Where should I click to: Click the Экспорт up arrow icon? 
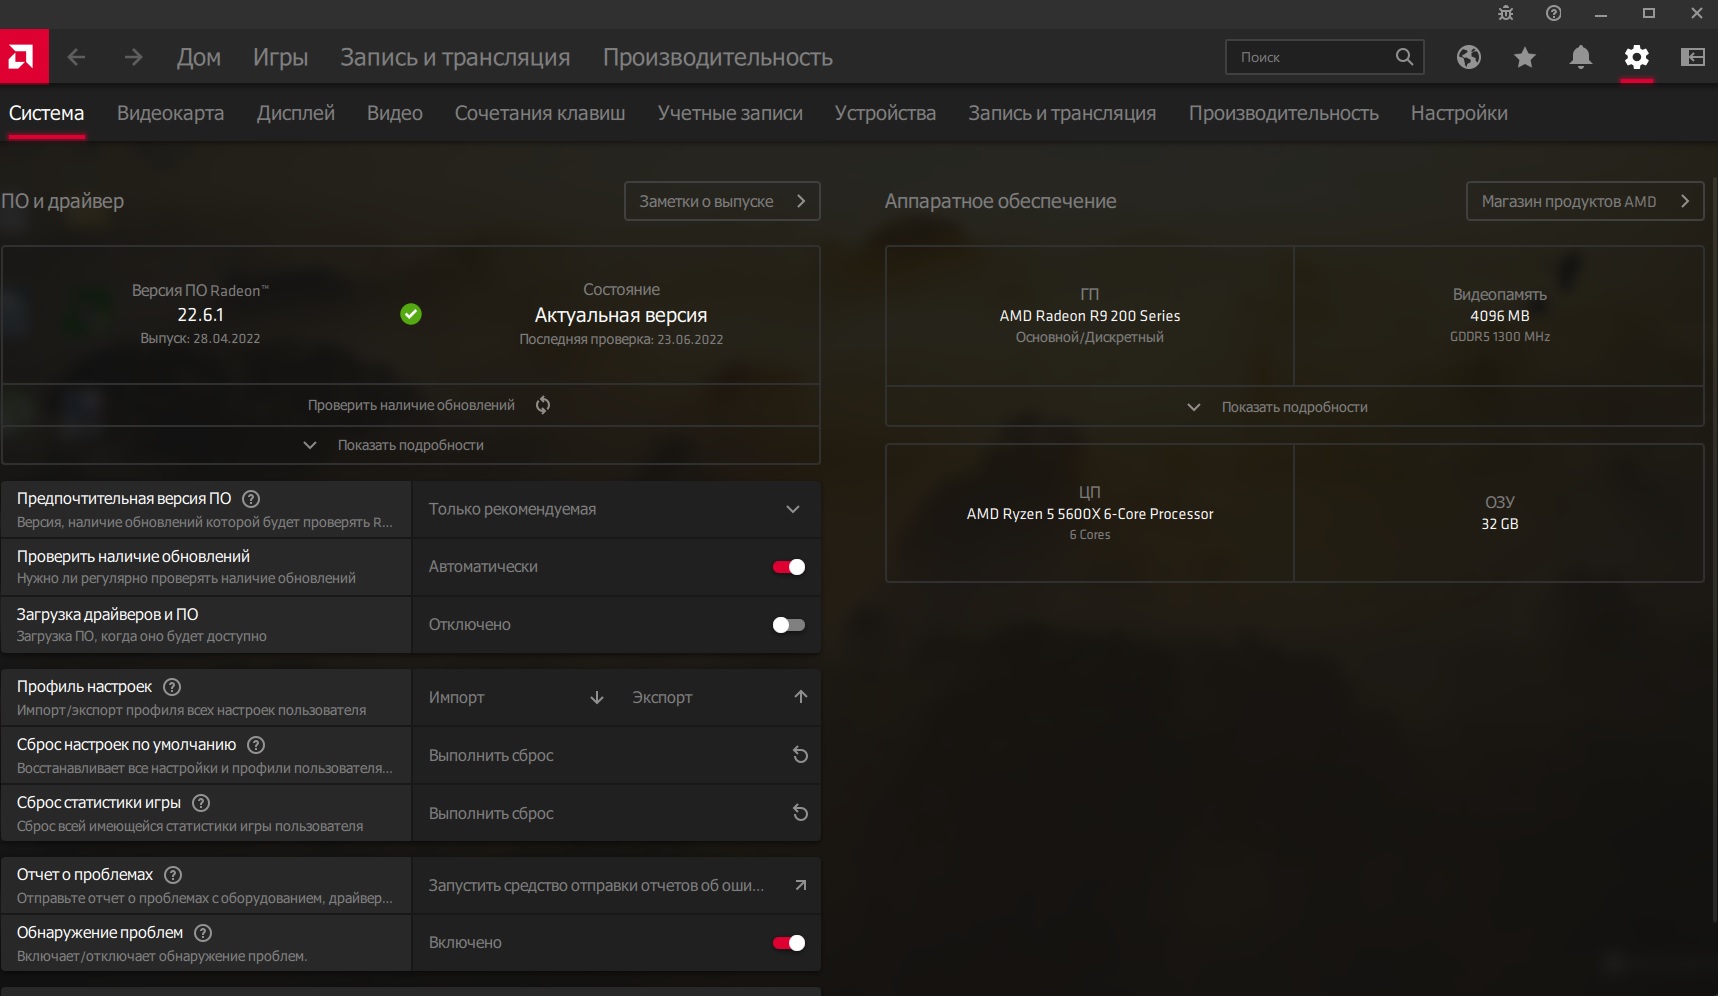[x=801, y=697]
